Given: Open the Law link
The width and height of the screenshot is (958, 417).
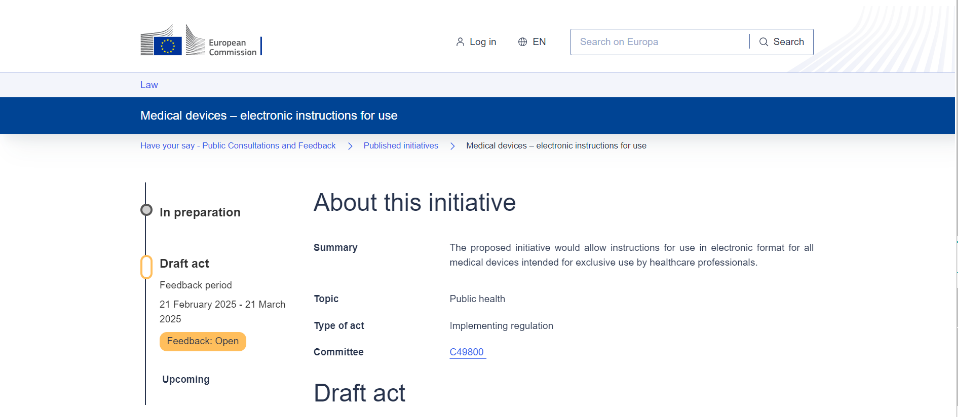Looking at the screenshot, I should tap(149, 85).
